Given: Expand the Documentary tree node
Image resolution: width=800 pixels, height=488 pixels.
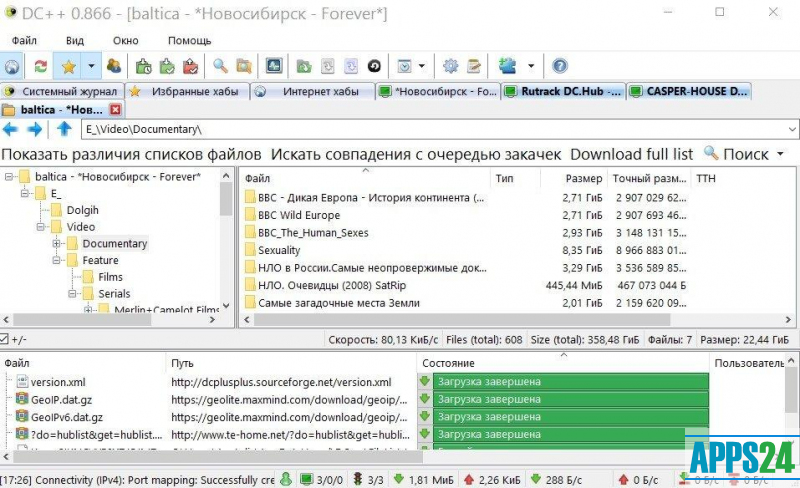Looking at the screenshot, I should pyautogui.click(x=57, y=243).
